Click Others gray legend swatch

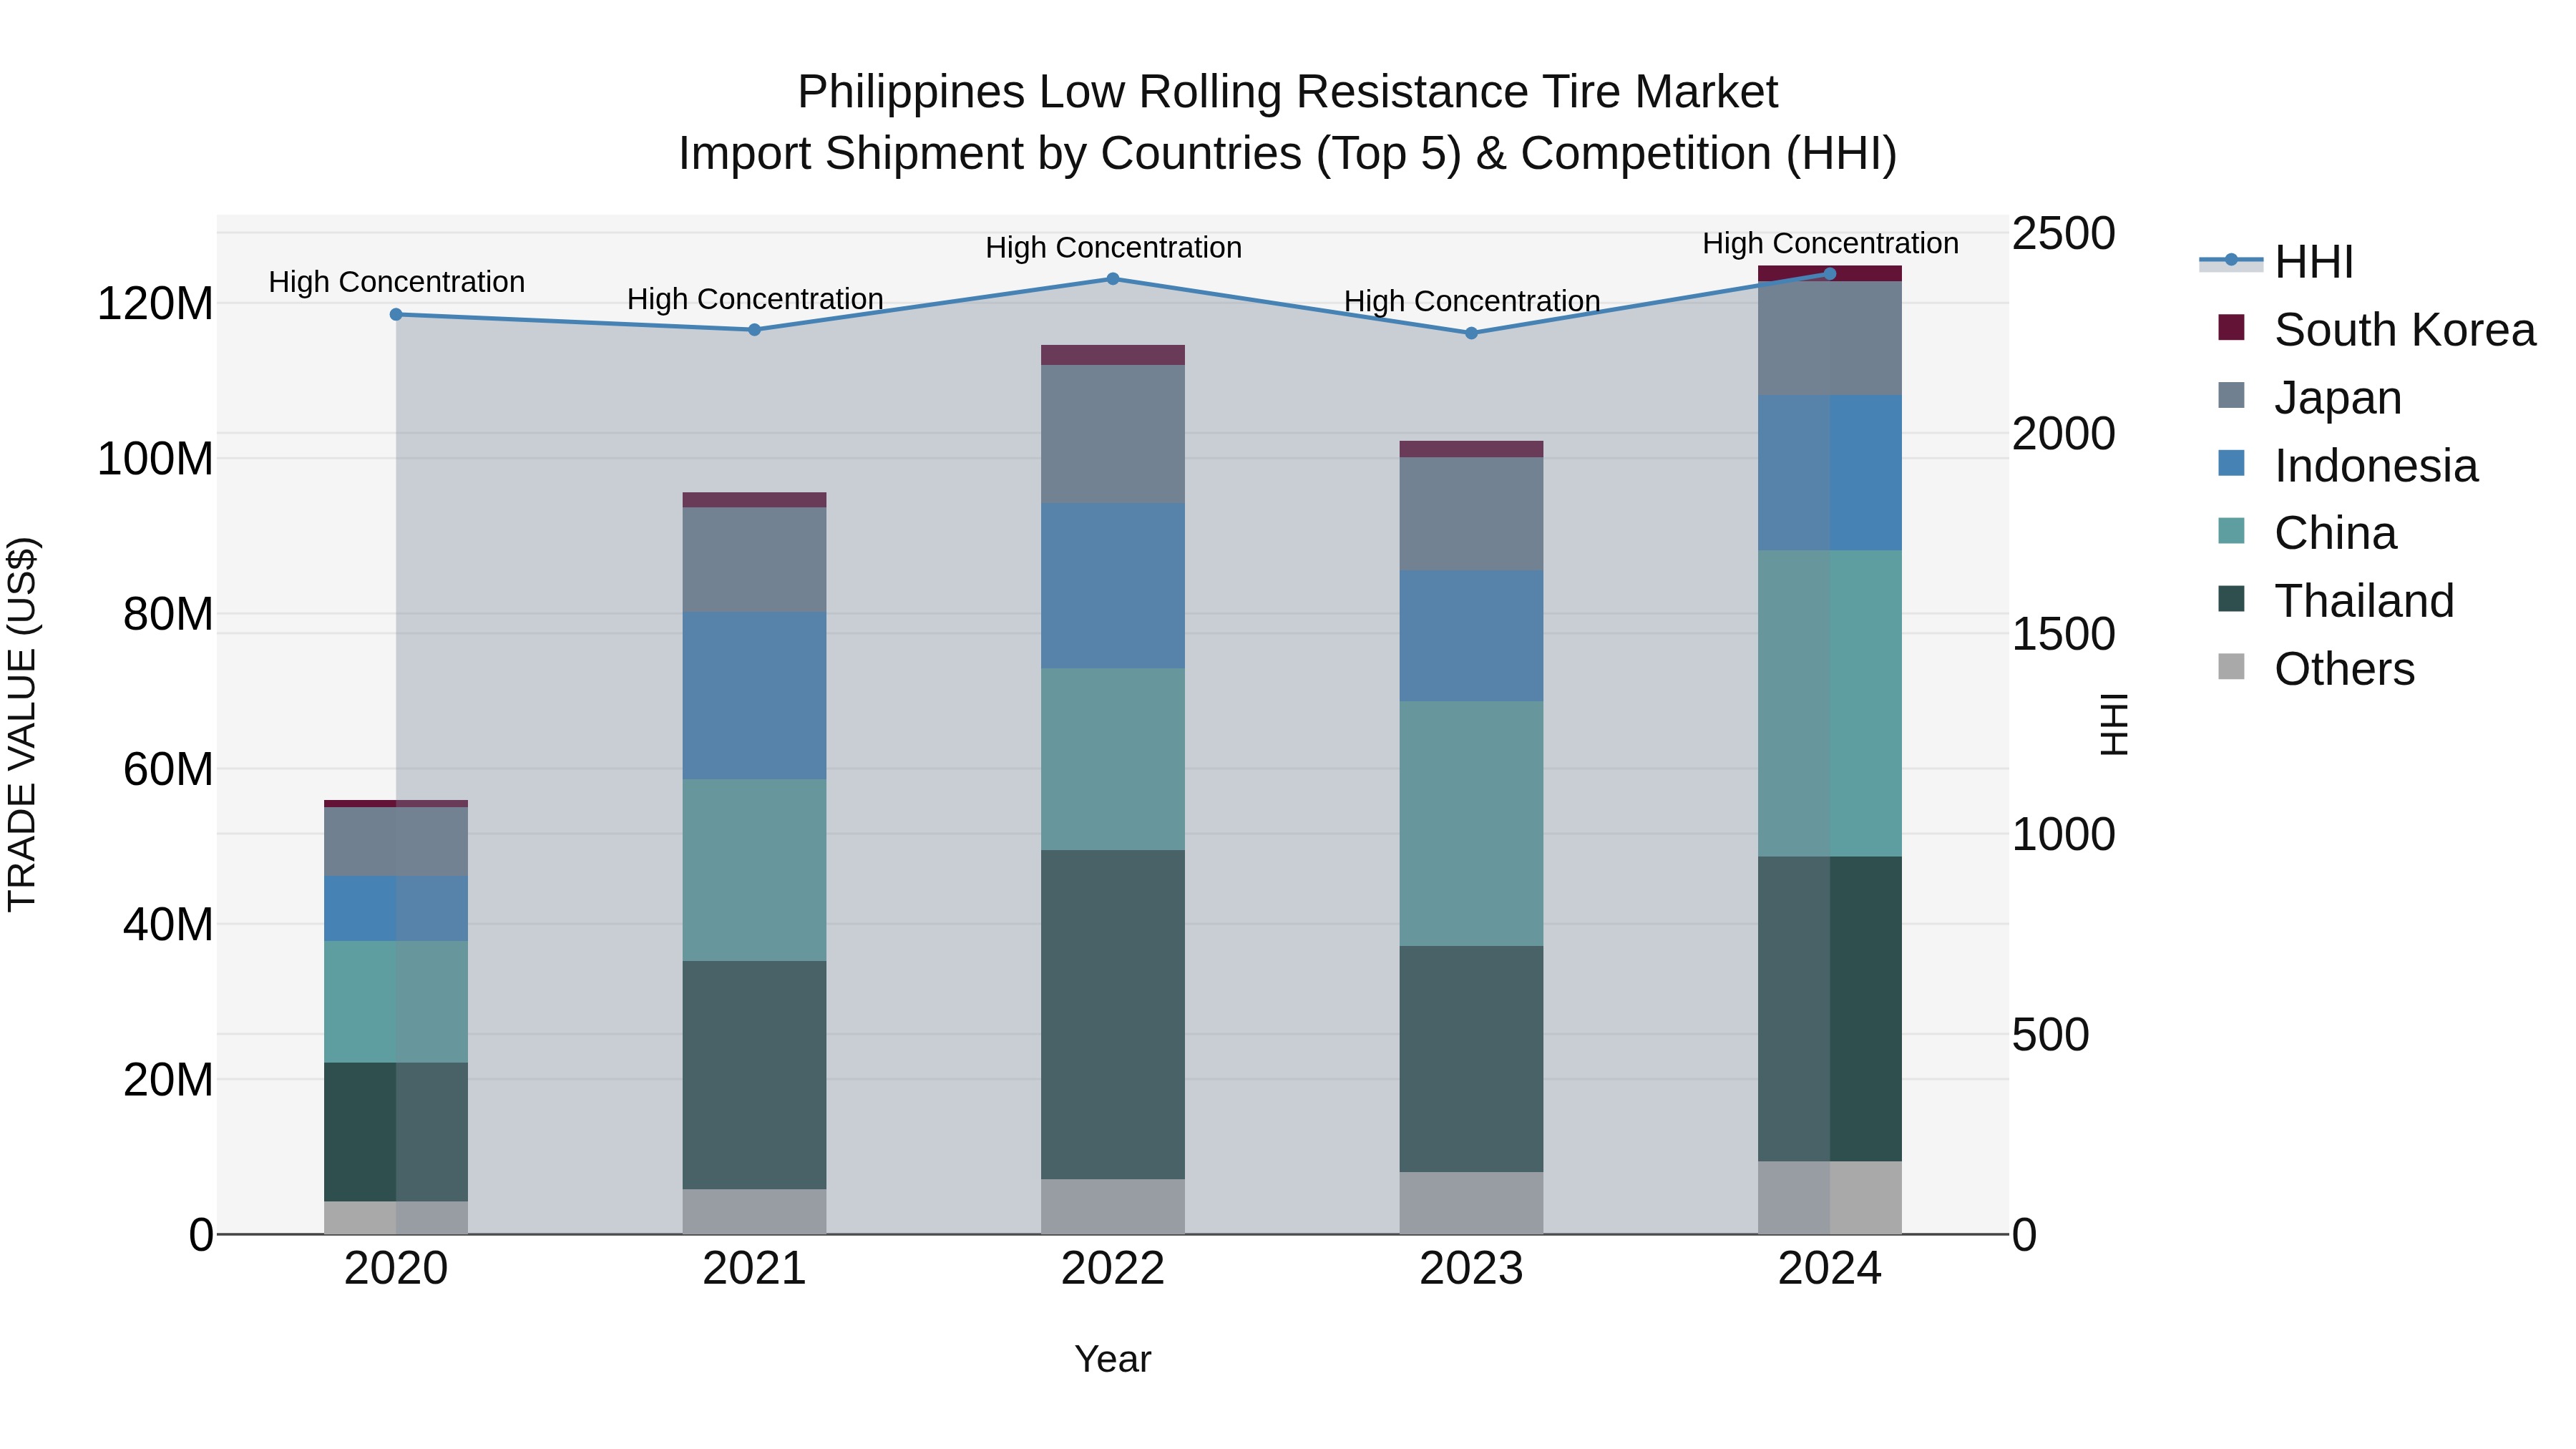(x=2231, y=667)
